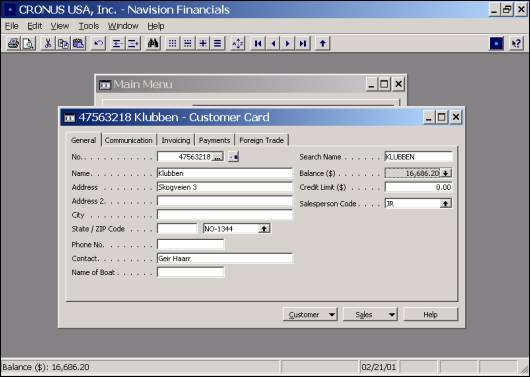Click the Copy icon in the toolbar

coord(63,43)
